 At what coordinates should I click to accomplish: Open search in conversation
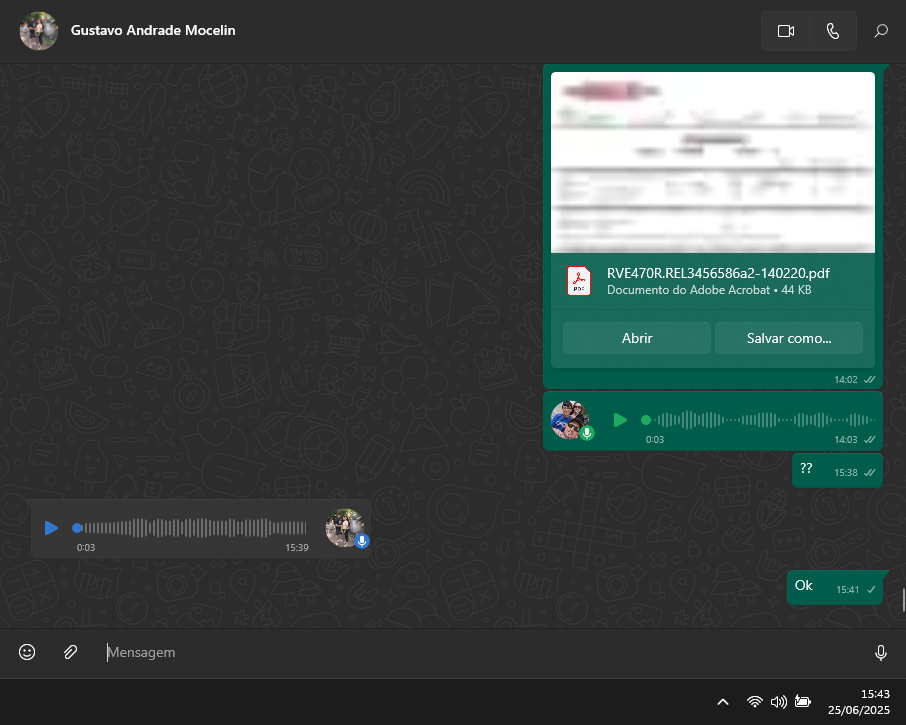click(x=881, y=31)
